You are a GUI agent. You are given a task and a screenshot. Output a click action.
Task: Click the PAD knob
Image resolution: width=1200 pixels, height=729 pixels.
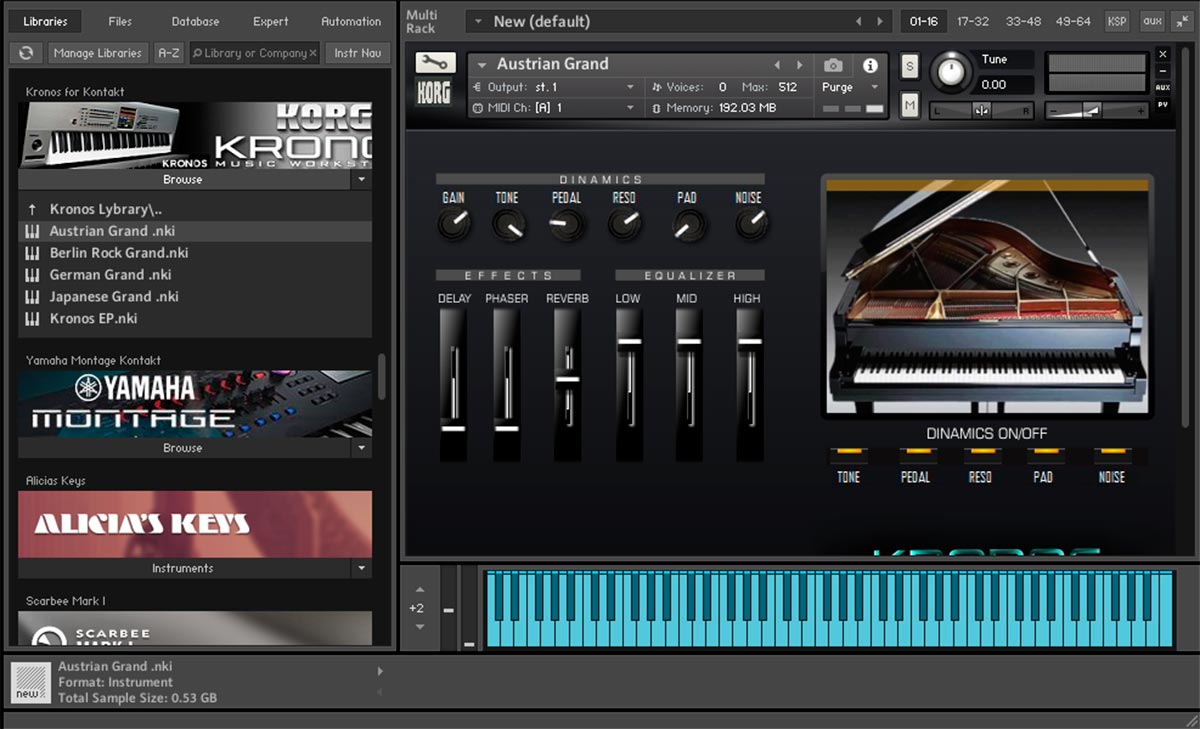[x=687, y=224]
